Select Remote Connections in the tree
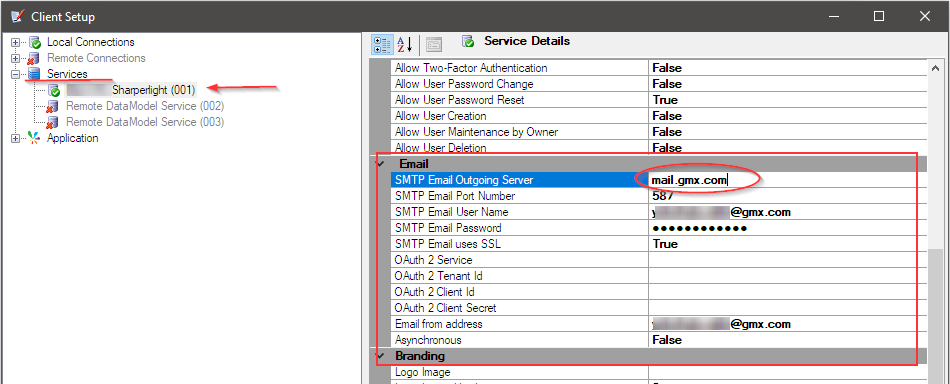 tap(96, 58)
